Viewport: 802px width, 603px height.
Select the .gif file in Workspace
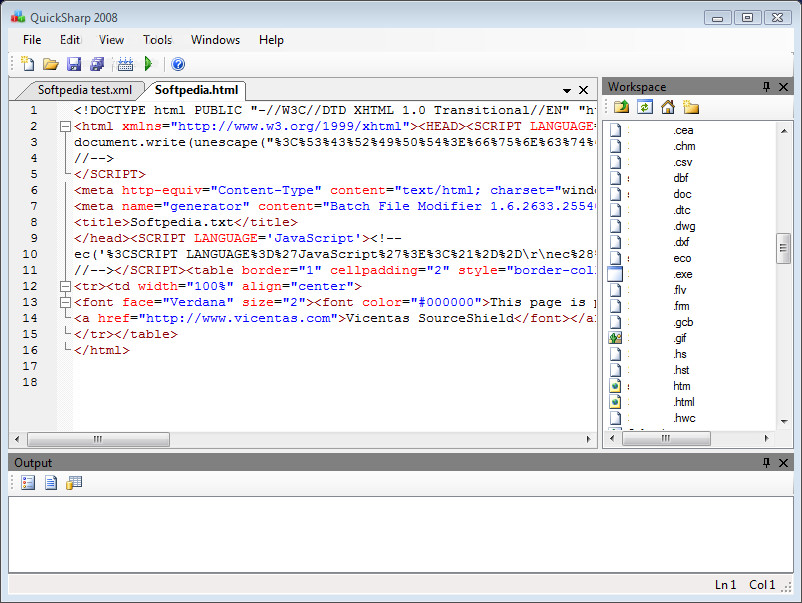coord(680,338)
